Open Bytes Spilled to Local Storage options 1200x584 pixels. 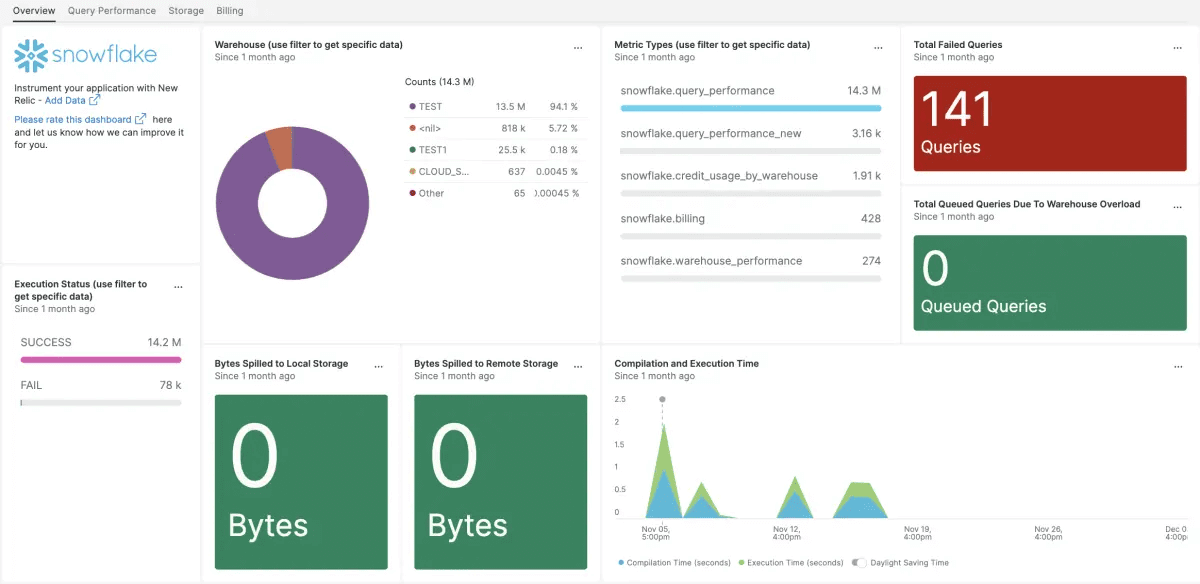point(378,366)
